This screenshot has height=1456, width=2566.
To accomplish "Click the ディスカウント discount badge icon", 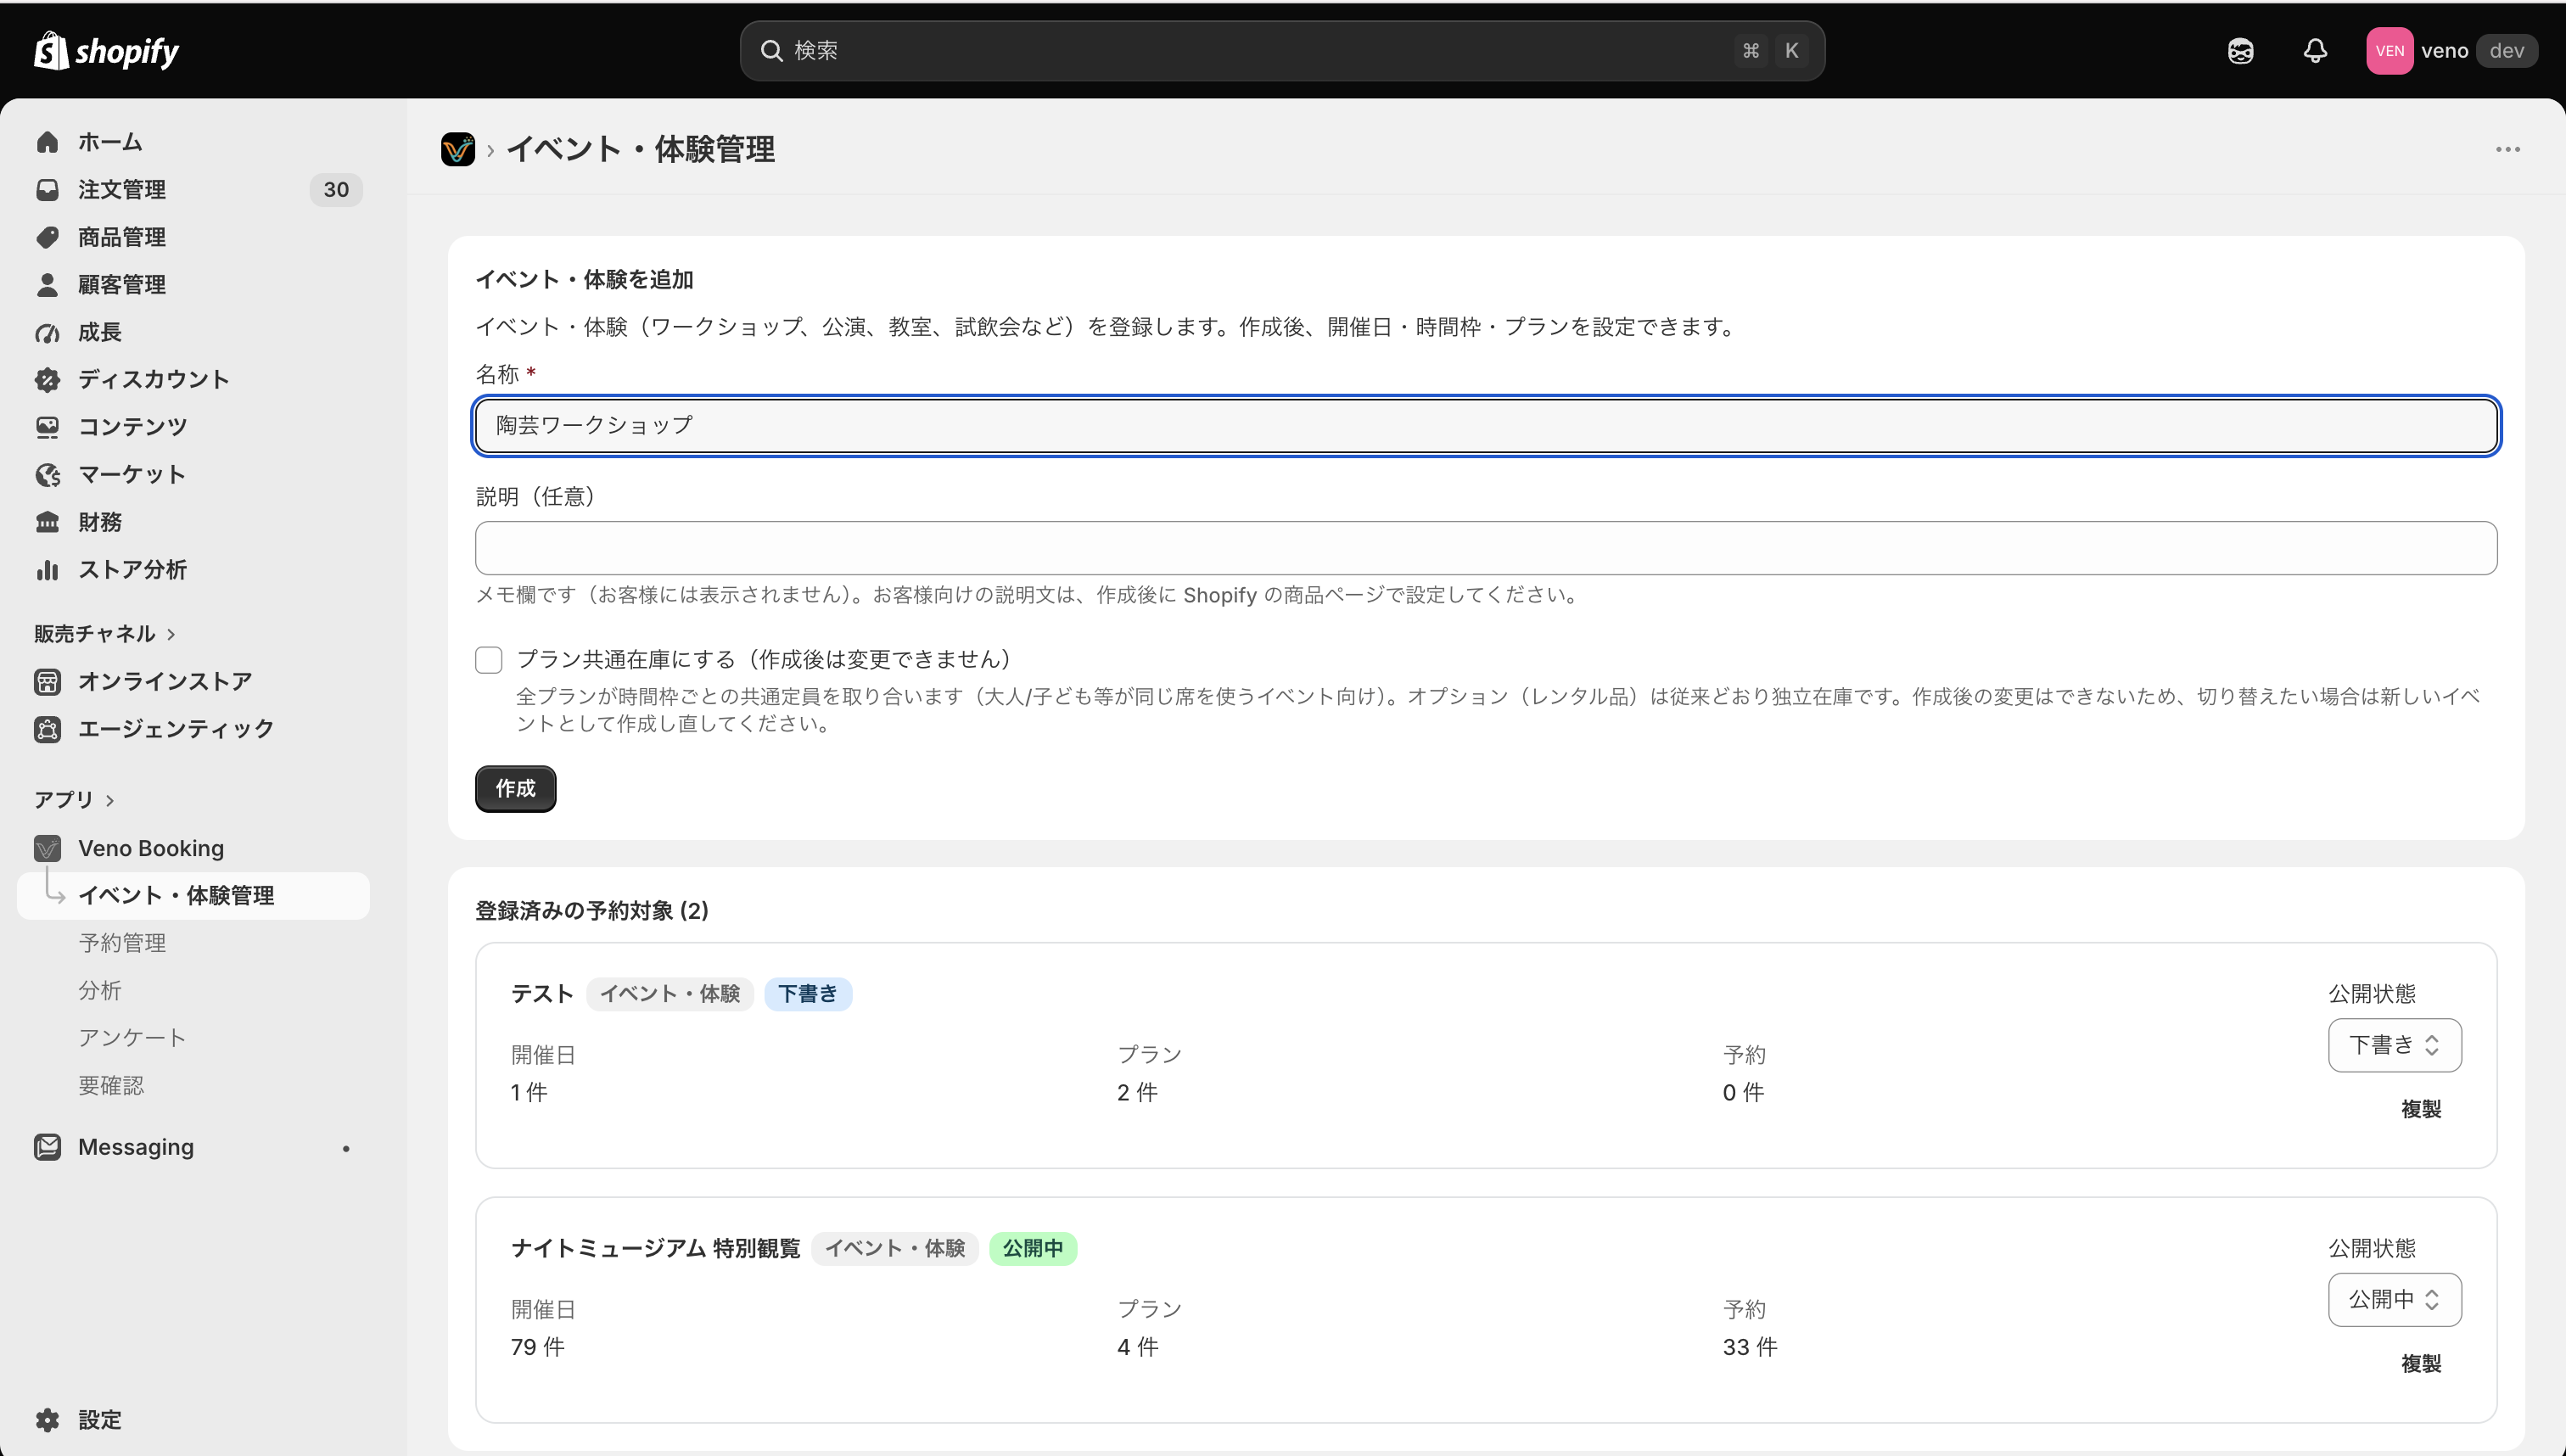I will (x=47, y=380).
